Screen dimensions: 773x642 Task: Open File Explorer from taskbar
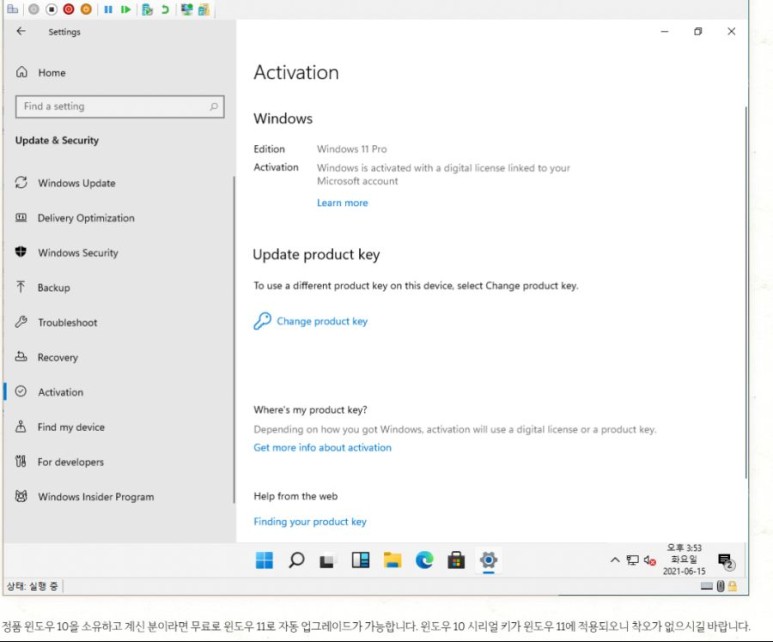coord(392,560)
